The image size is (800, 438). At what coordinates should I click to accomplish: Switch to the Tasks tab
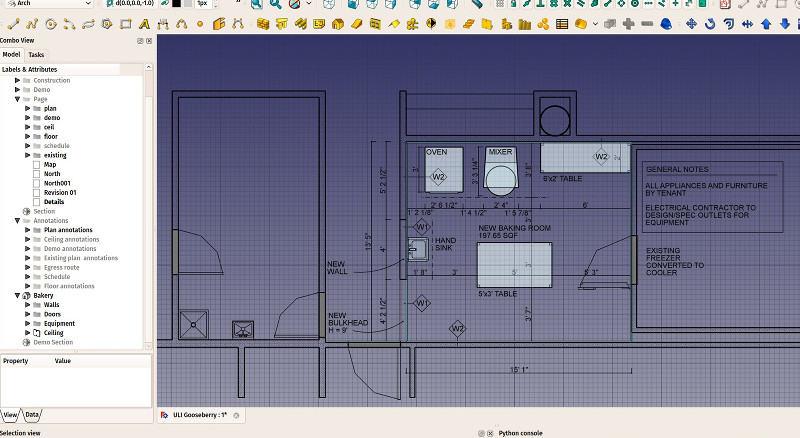tap(36, 55)
